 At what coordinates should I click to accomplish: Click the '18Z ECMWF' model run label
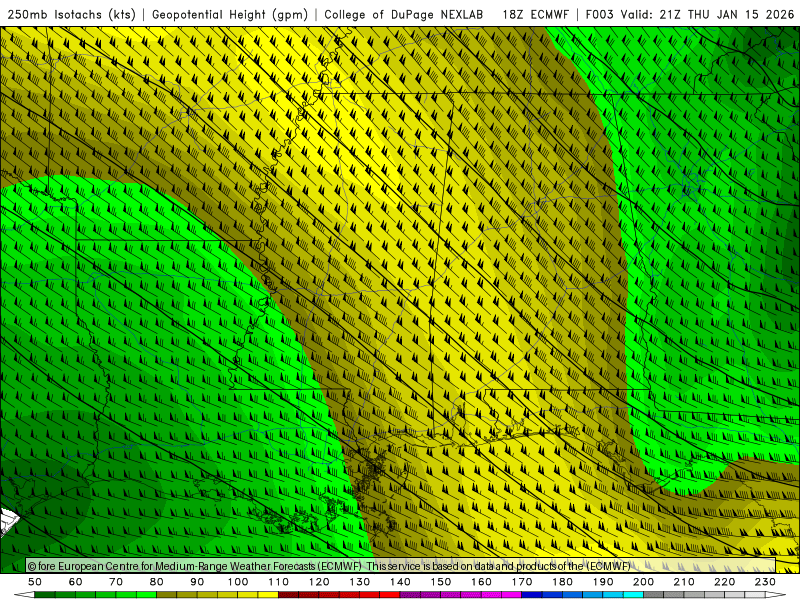point(535,14)
